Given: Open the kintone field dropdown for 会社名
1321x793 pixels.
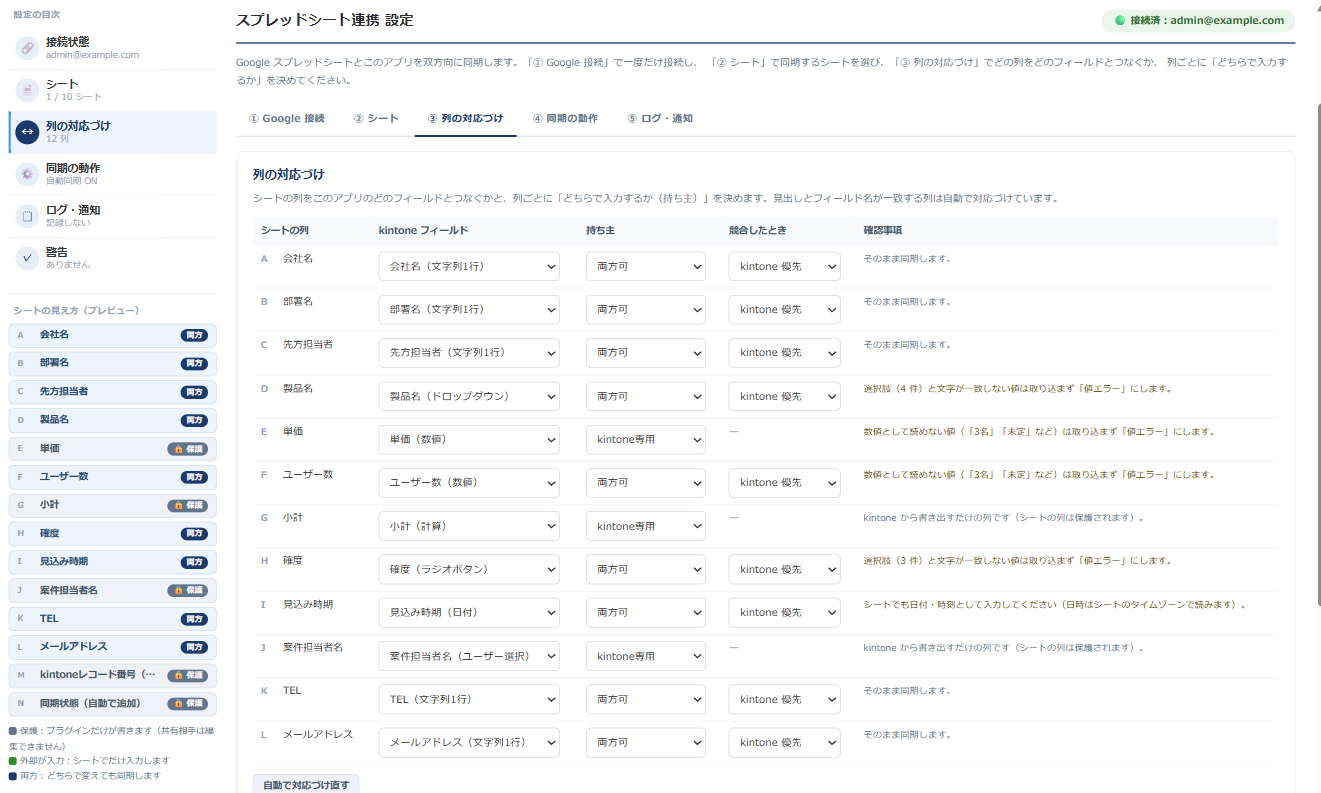Looking at the screenshot, I should pos(469,266).
